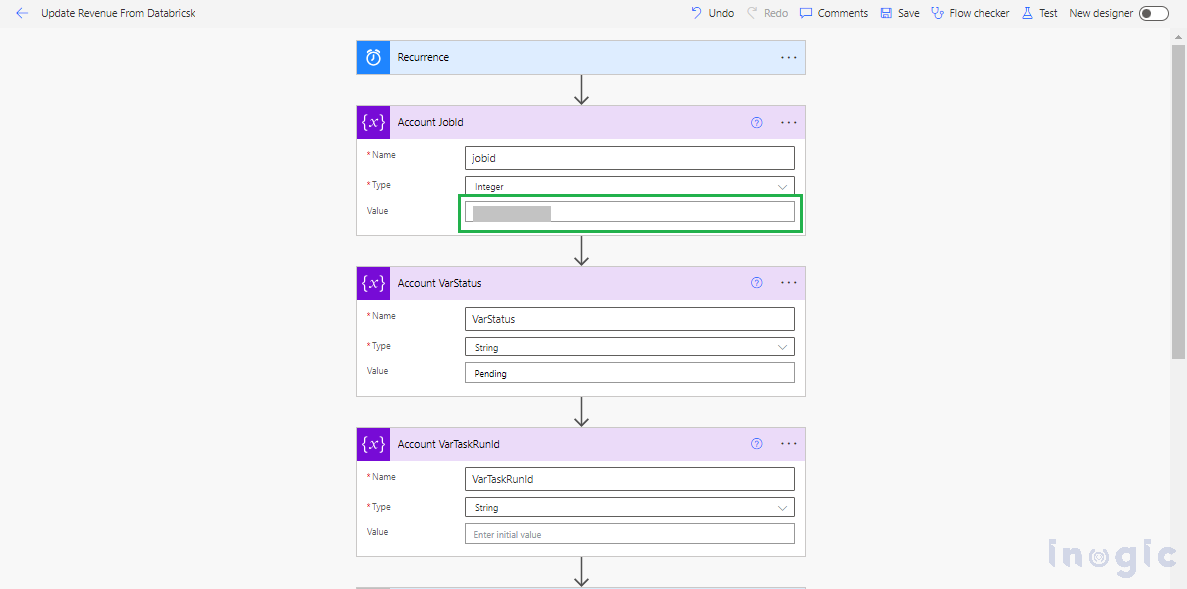
Task: Click the Account VarStatus variable icon
Action: [x=373, y=283]
